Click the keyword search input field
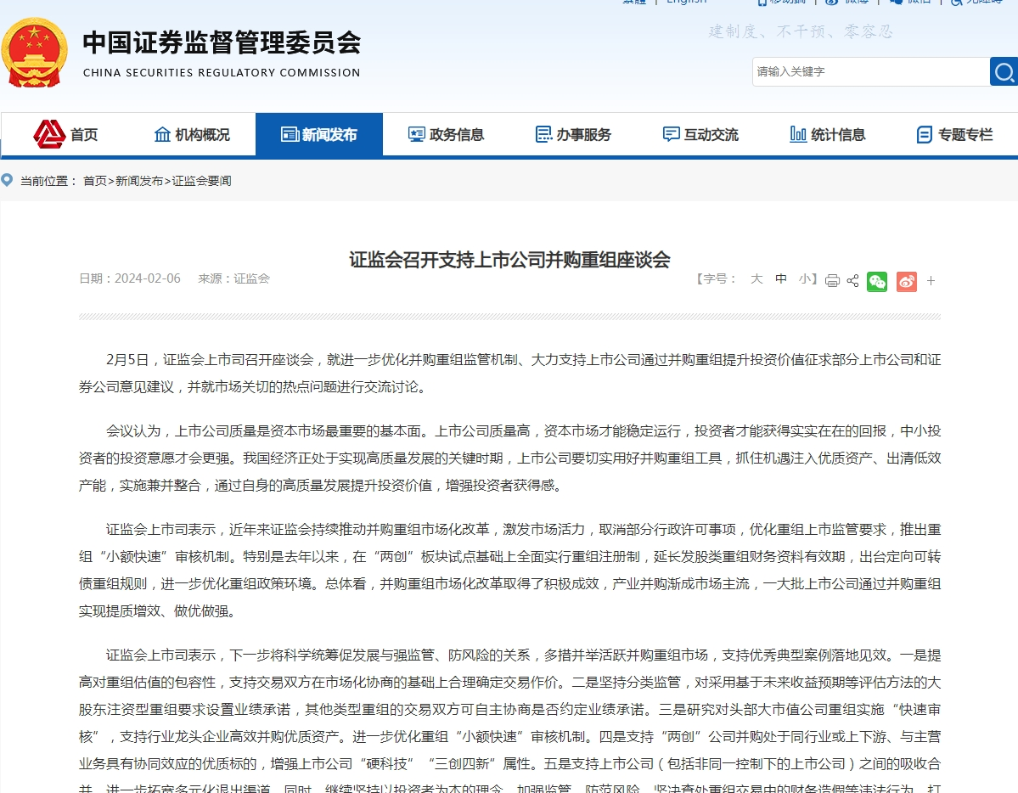 868,72
